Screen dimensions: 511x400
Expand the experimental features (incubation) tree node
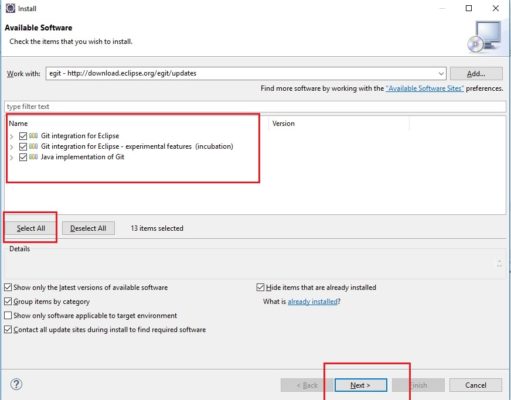tap(11, 147)
